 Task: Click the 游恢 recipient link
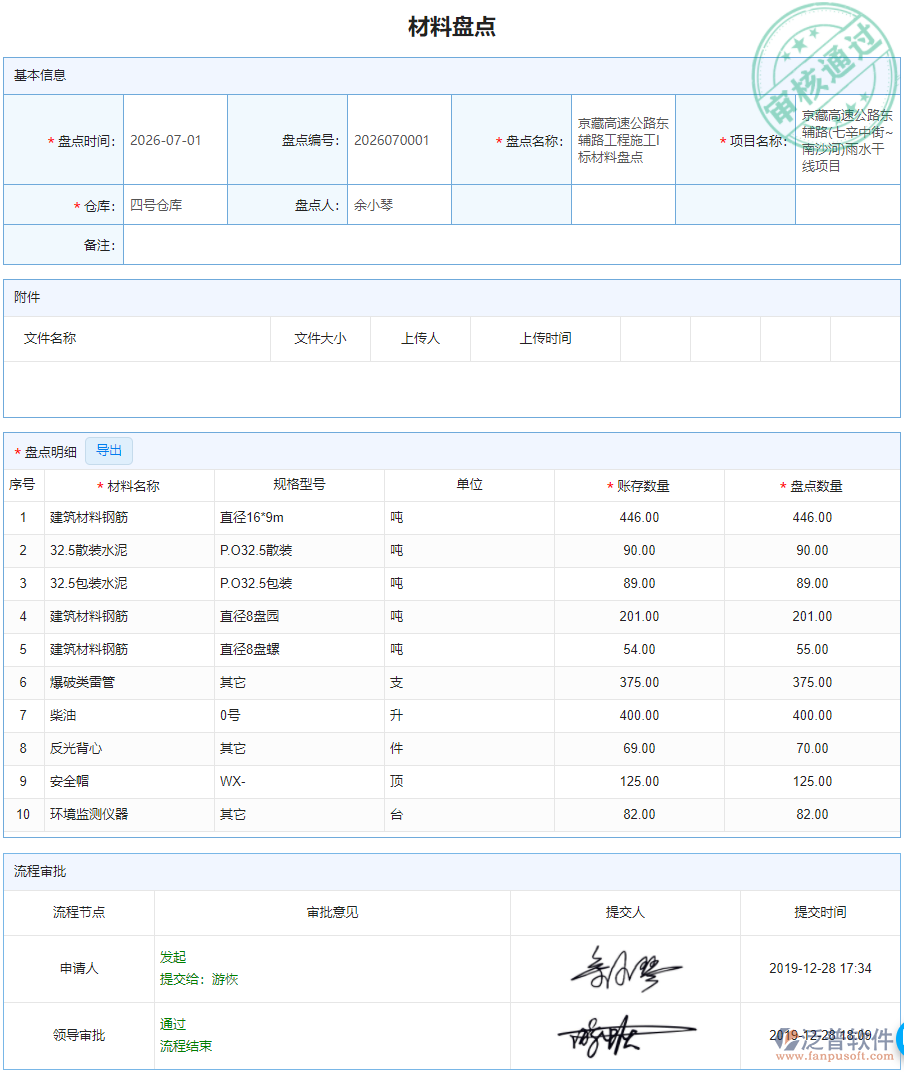click(x=225, y=979)
